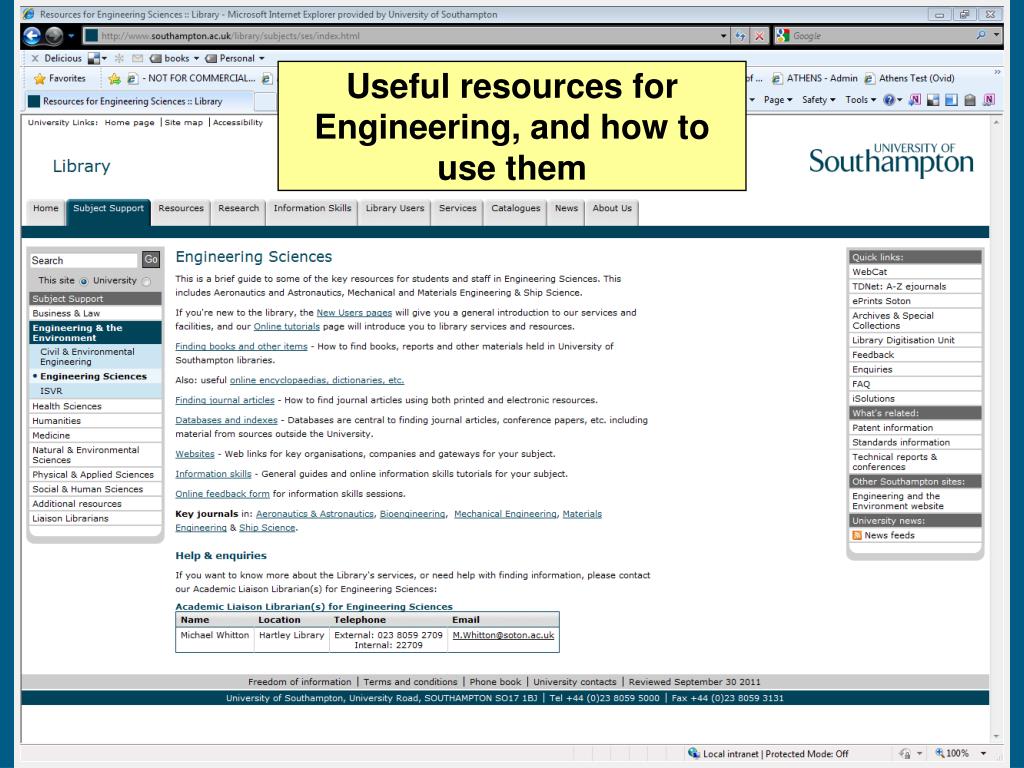1024x768 pixels.
Task: Expand favorites bar overflow chevron
Action: point(997,72)
